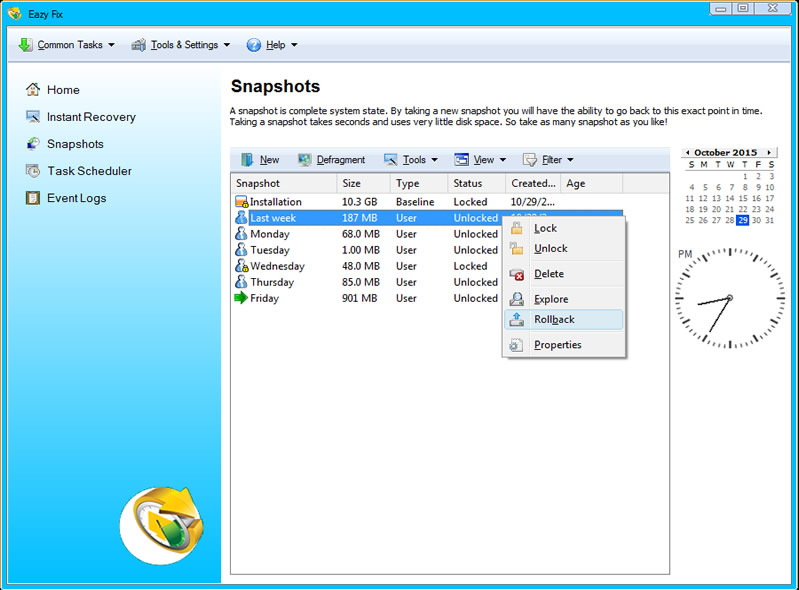Click the New snapshot toolbar icon

point(247,160)
